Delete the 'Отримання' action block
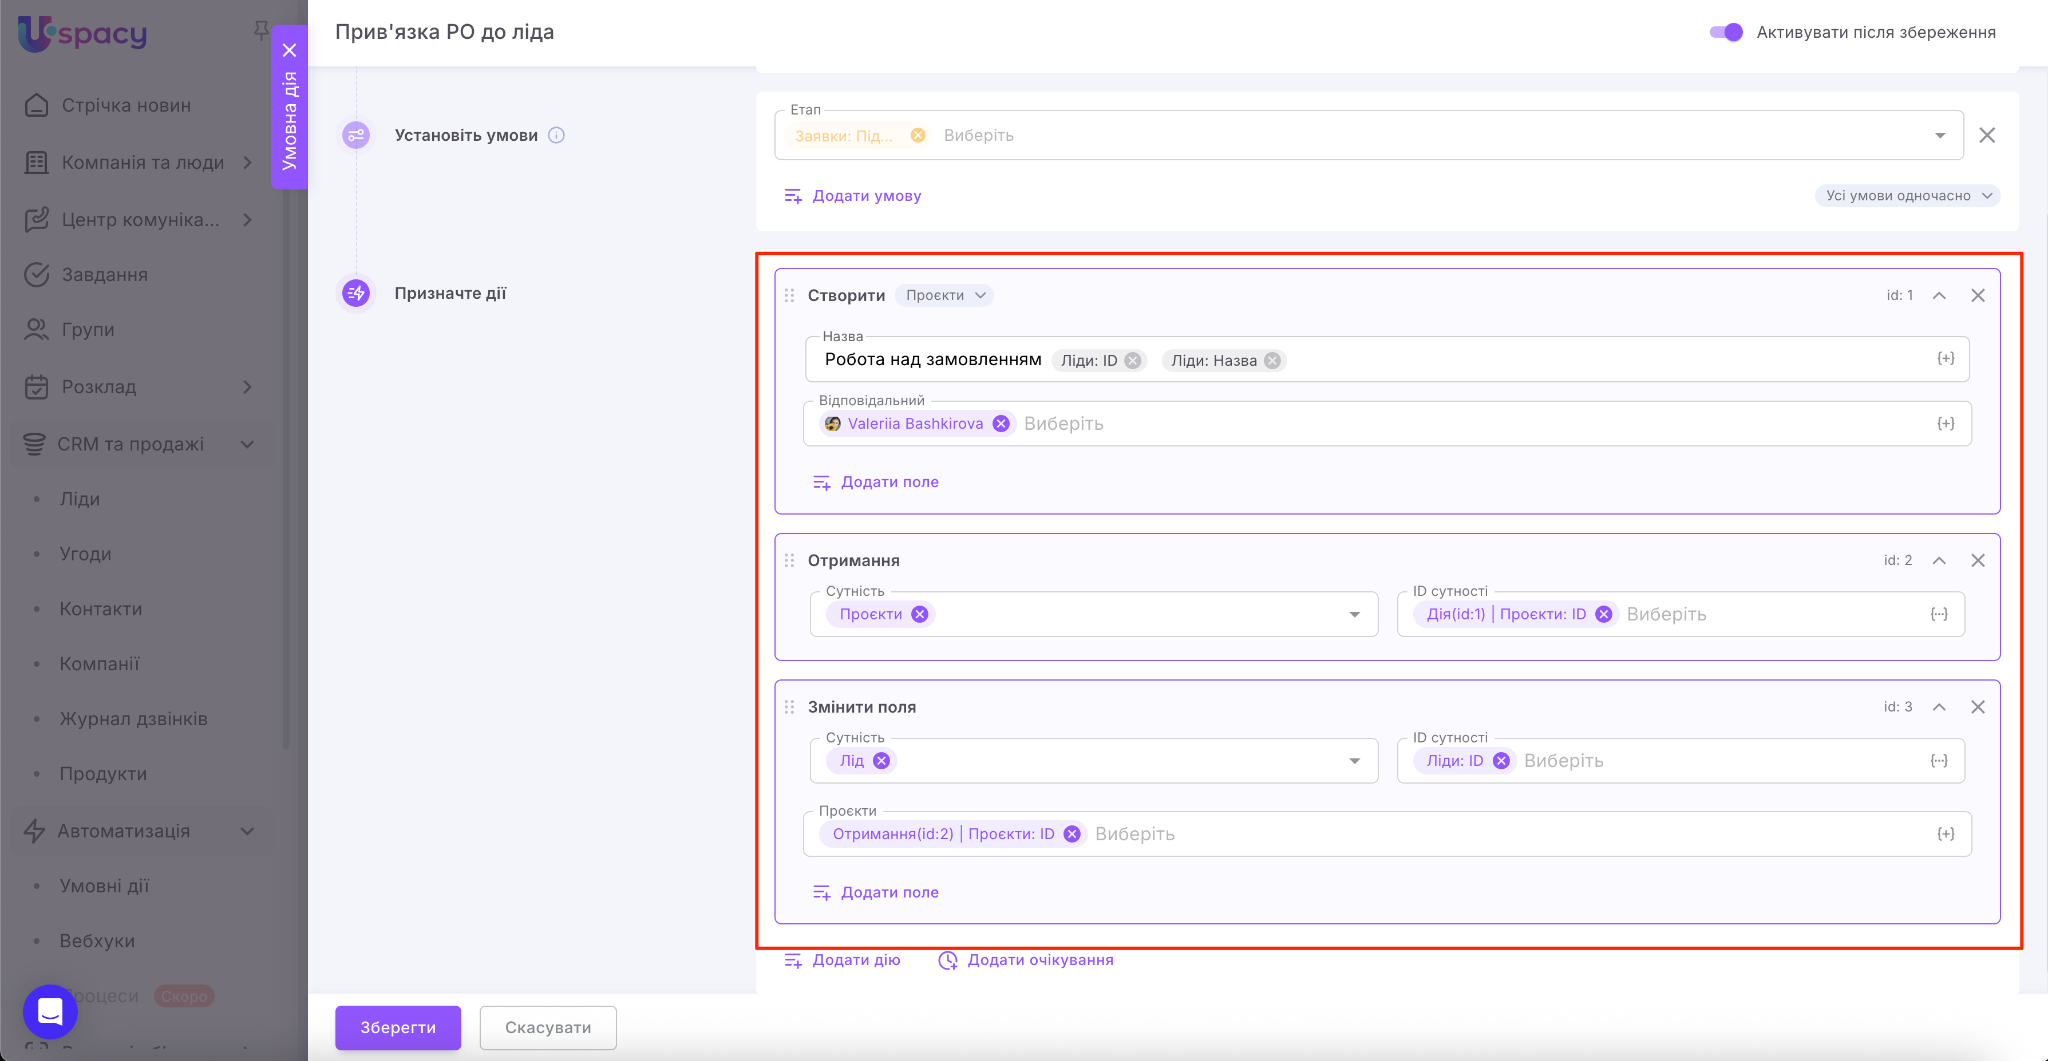Image resolution: width=2048 pixels, height=1061 pixels. (1977, 560)
